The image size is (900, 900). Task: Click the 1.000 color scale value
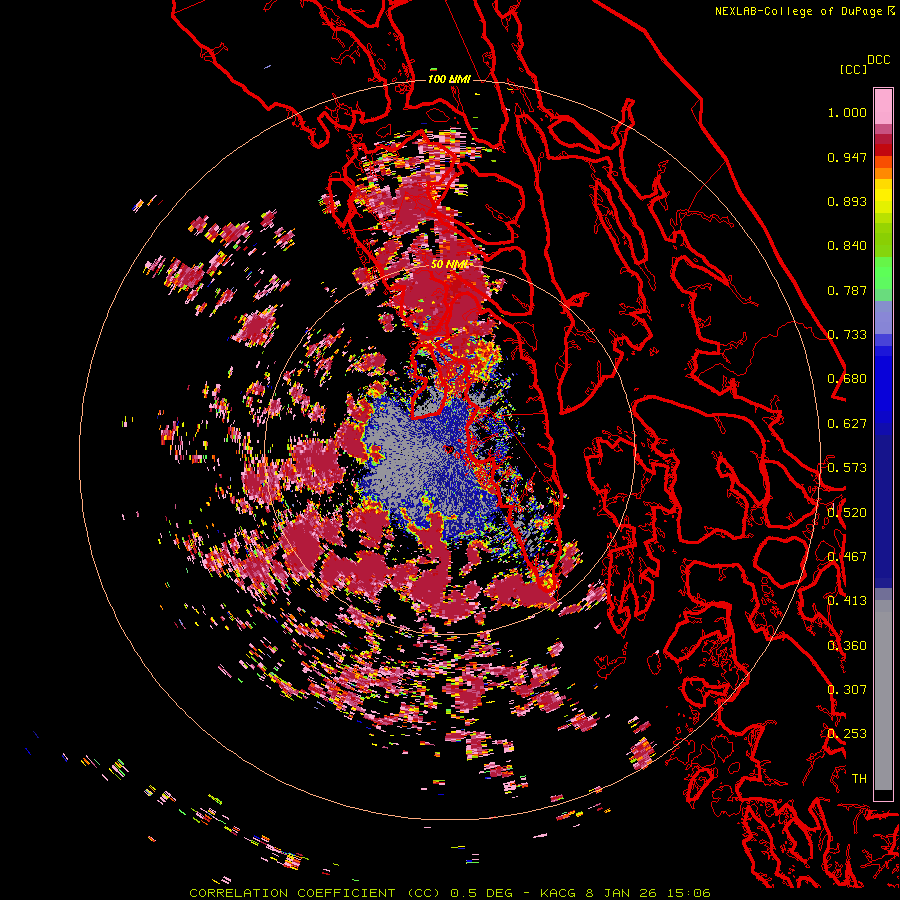pyautogui.click(x=847, y=112)
